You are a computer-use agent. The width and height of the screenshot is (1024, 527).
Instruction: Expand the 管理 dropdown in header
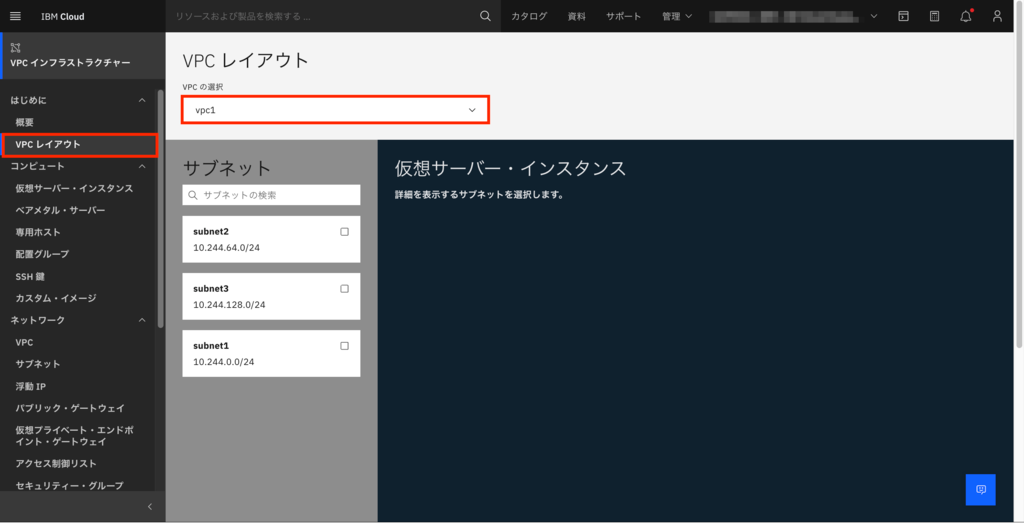click(677, 16)
